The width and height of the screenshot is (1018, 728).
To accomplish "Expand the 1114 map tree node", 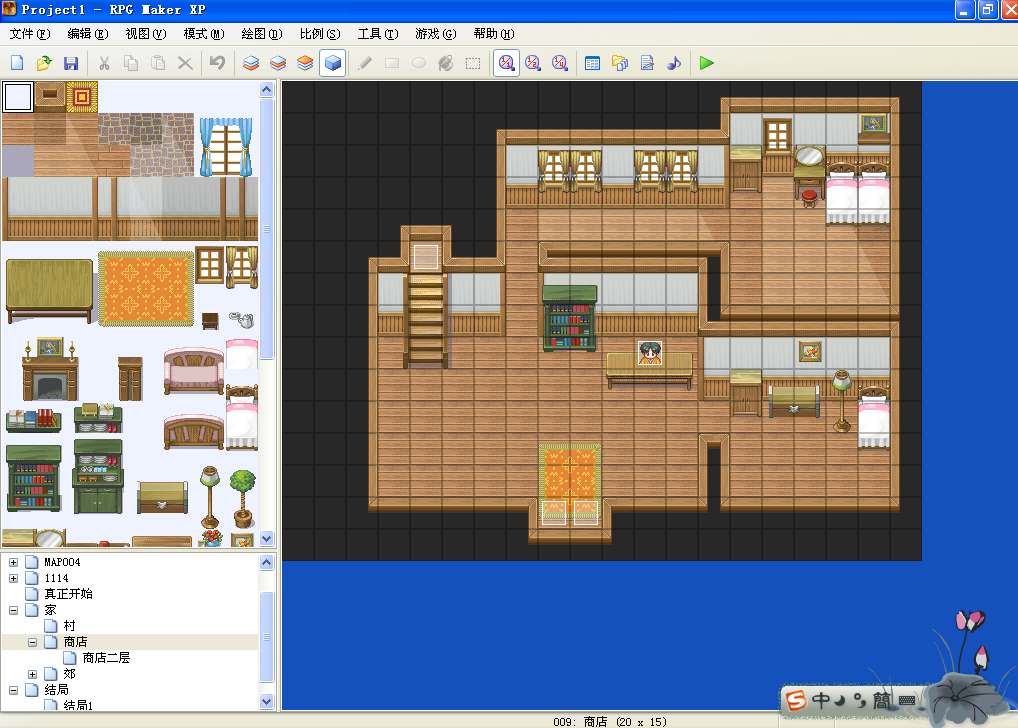I will 14,578.
